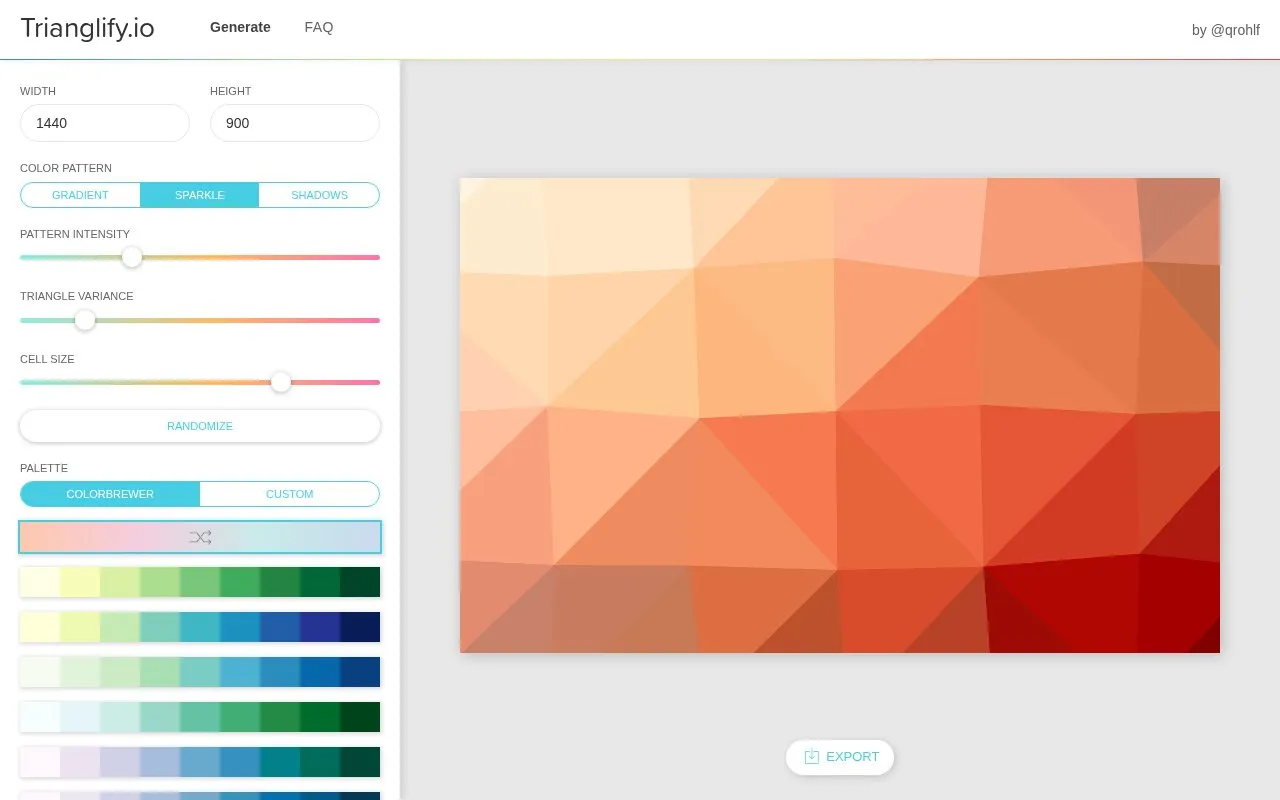Click the download icon in Export button
This screenshot has height=800, width=1280.
tap(812, 757)
